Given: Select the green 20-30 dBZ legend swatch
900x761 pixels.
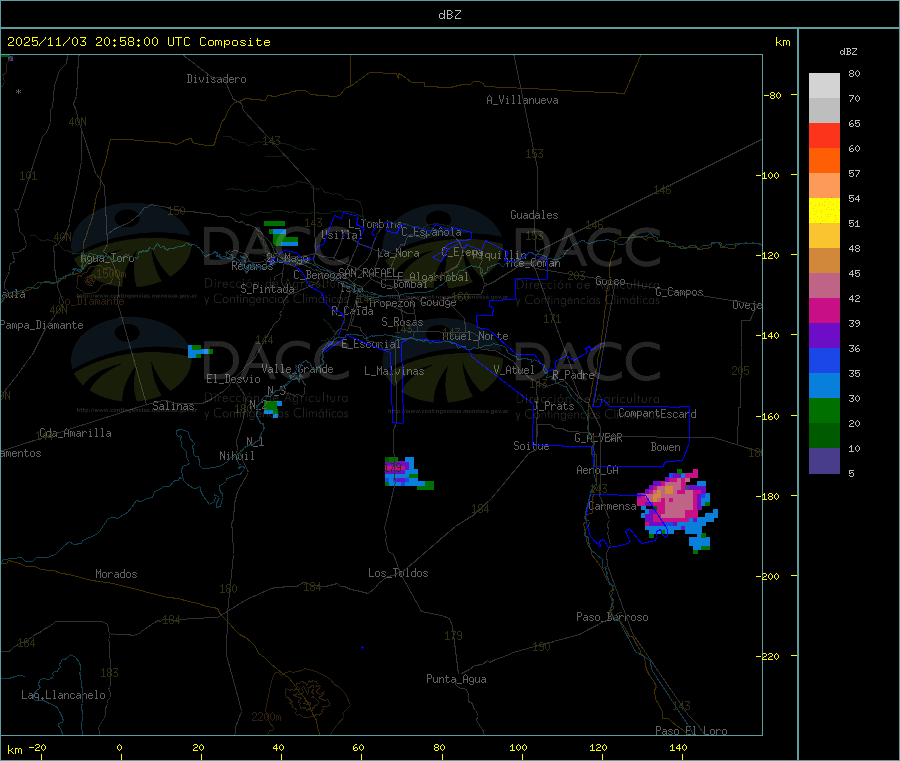Looking at the screenshot, I should tap(824, 410).
